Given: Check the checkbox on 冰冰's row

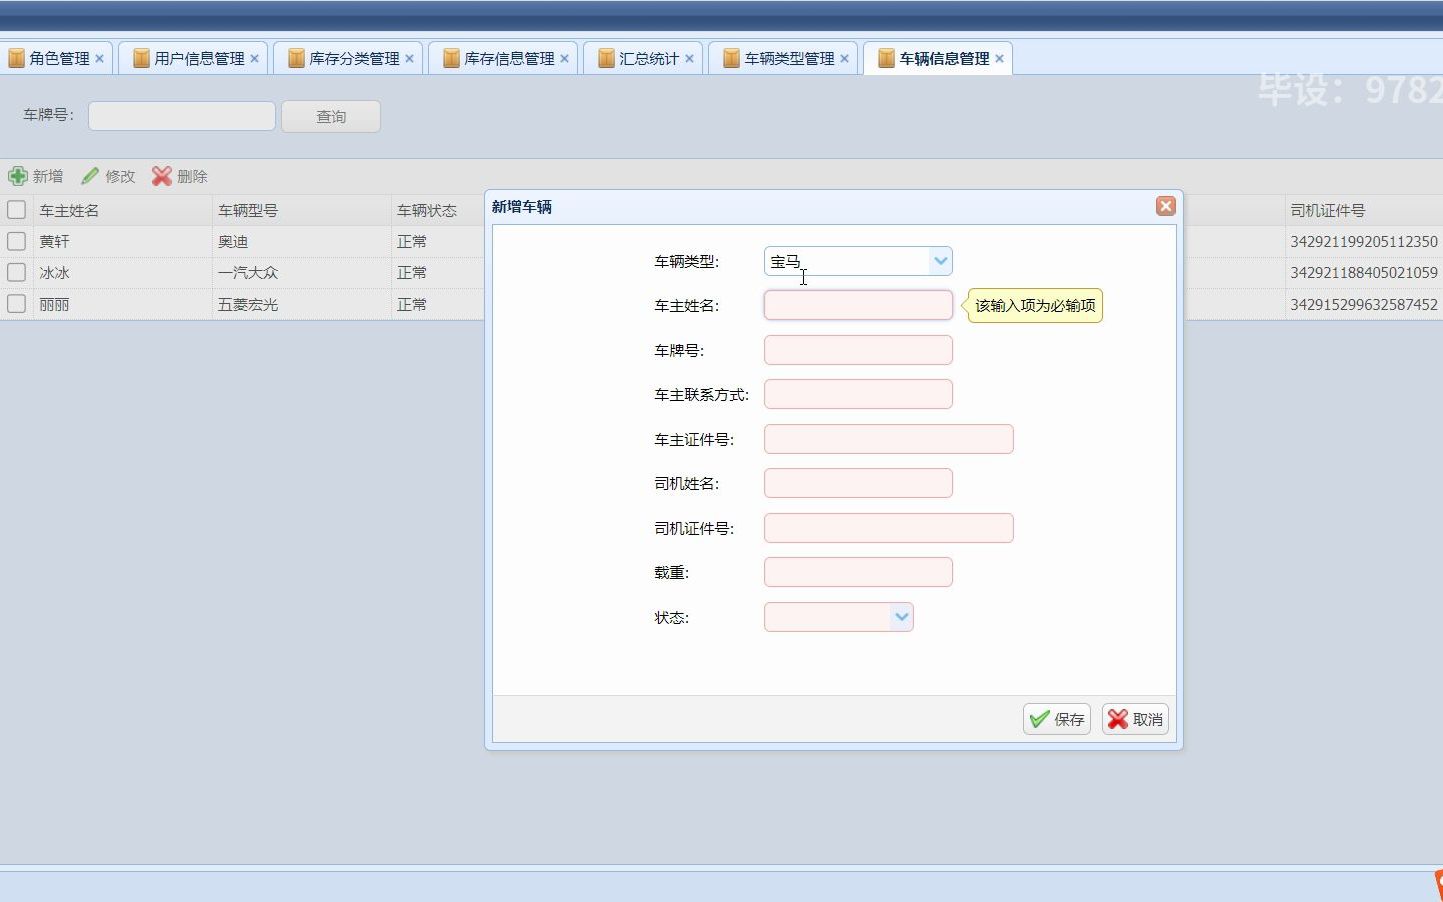Looking at the screenshot, I should pyautogui.click(x=16, y=272).
